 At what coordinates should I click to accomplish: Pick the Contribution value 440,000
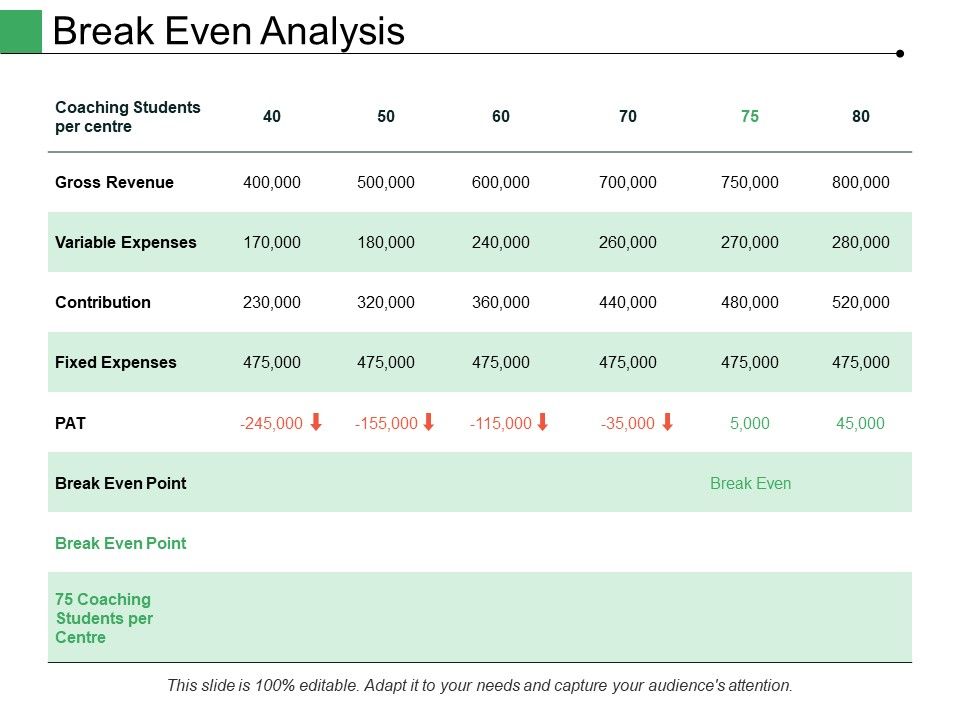coord(628,302)
